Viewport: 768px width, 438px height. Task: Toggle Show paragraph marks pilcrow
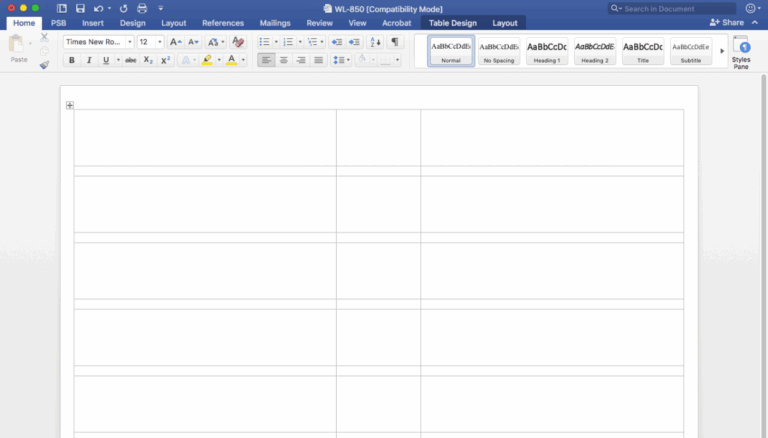395,42
